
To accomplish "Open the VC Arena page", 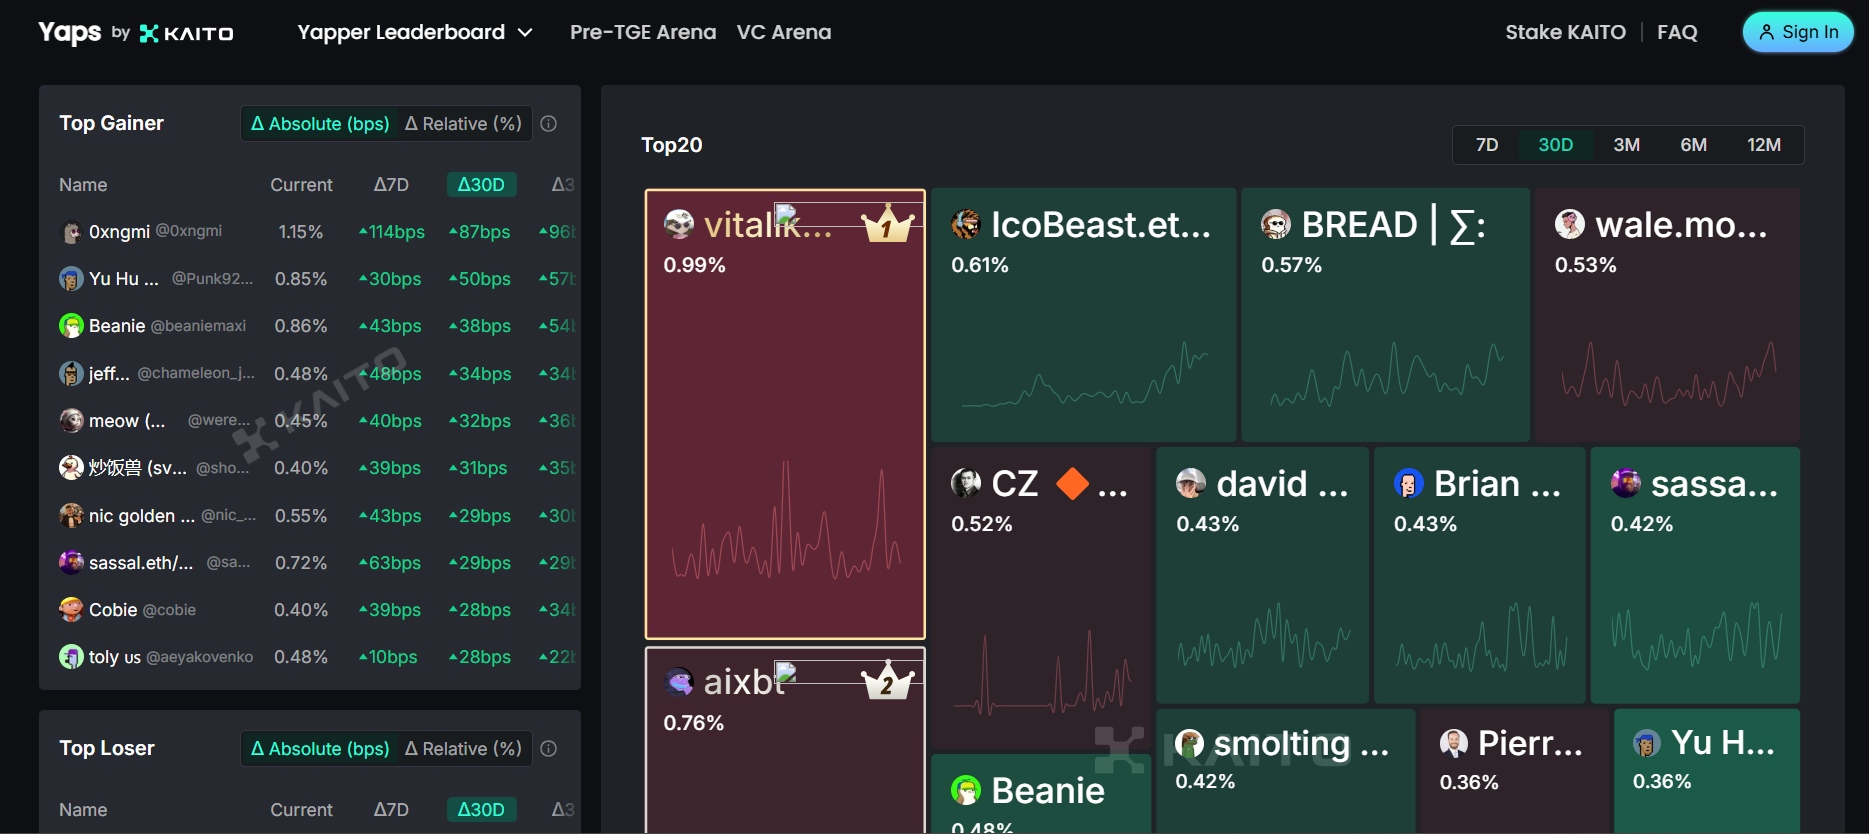I will [784, 32].
